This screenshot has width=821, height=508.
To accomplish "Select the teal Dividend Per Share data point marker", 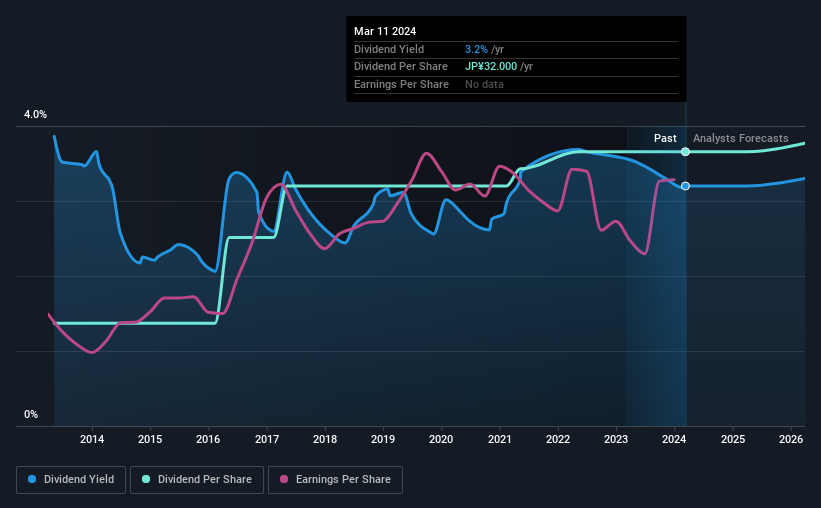I will [x=685, y=152].
